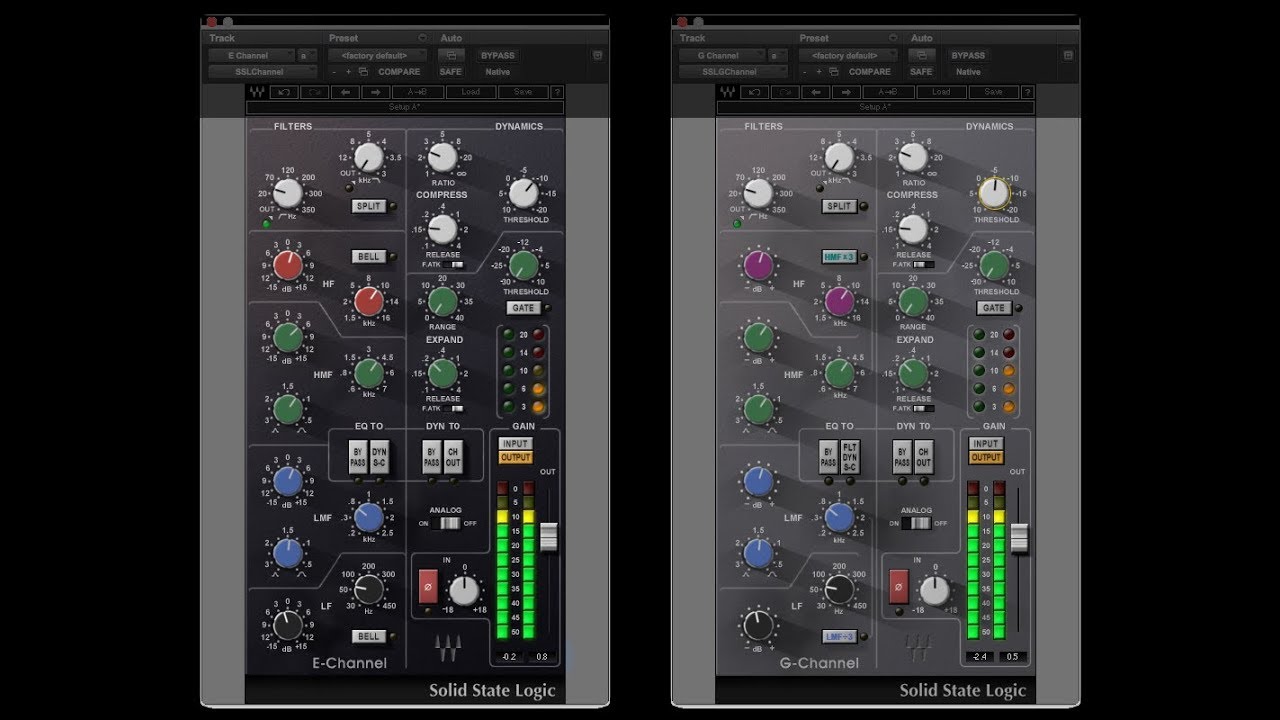
Task: Click the red HF gain knob on E-Channel
Action: [288, 265]
